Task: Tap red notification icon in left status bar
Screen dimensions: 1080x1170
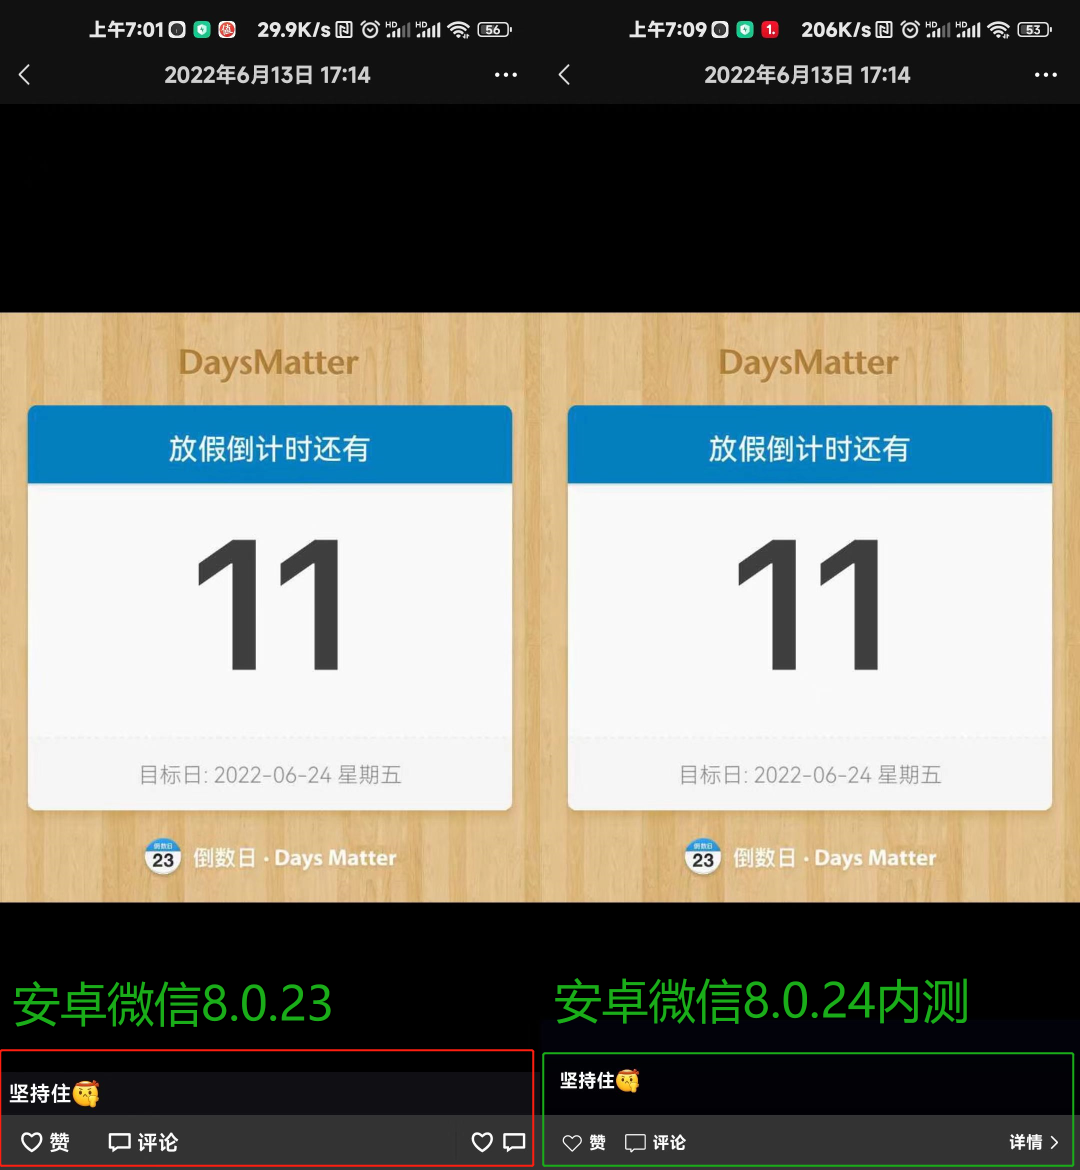Action: [x=227, y=30]
